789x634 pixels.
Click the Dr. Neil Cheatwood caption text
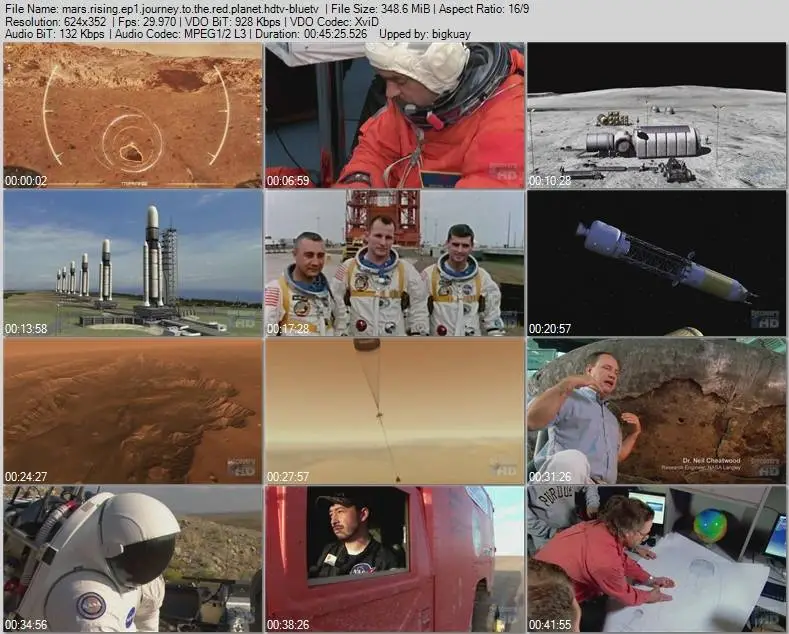click(712, 460)
